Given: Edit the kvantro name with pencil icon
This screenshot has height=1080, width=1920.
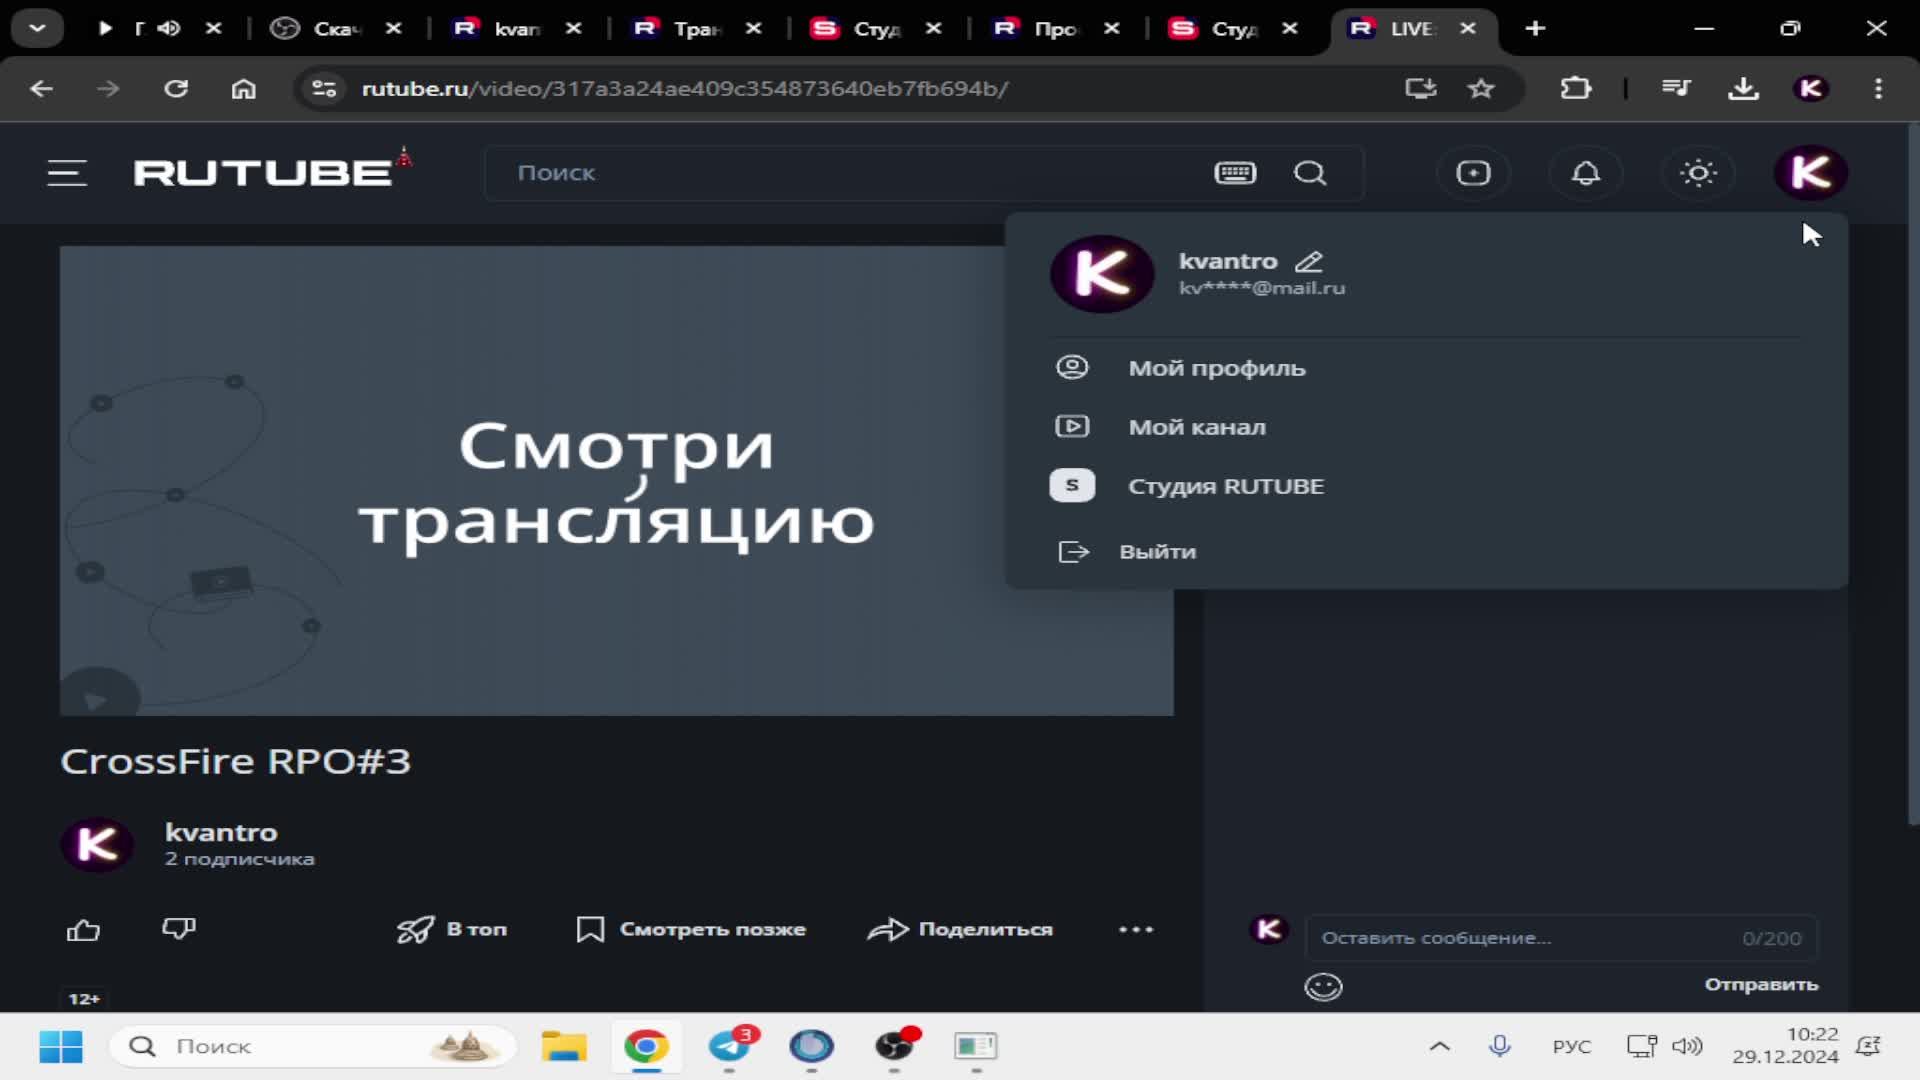Looking at the screenshot, I should (1308, 262).
